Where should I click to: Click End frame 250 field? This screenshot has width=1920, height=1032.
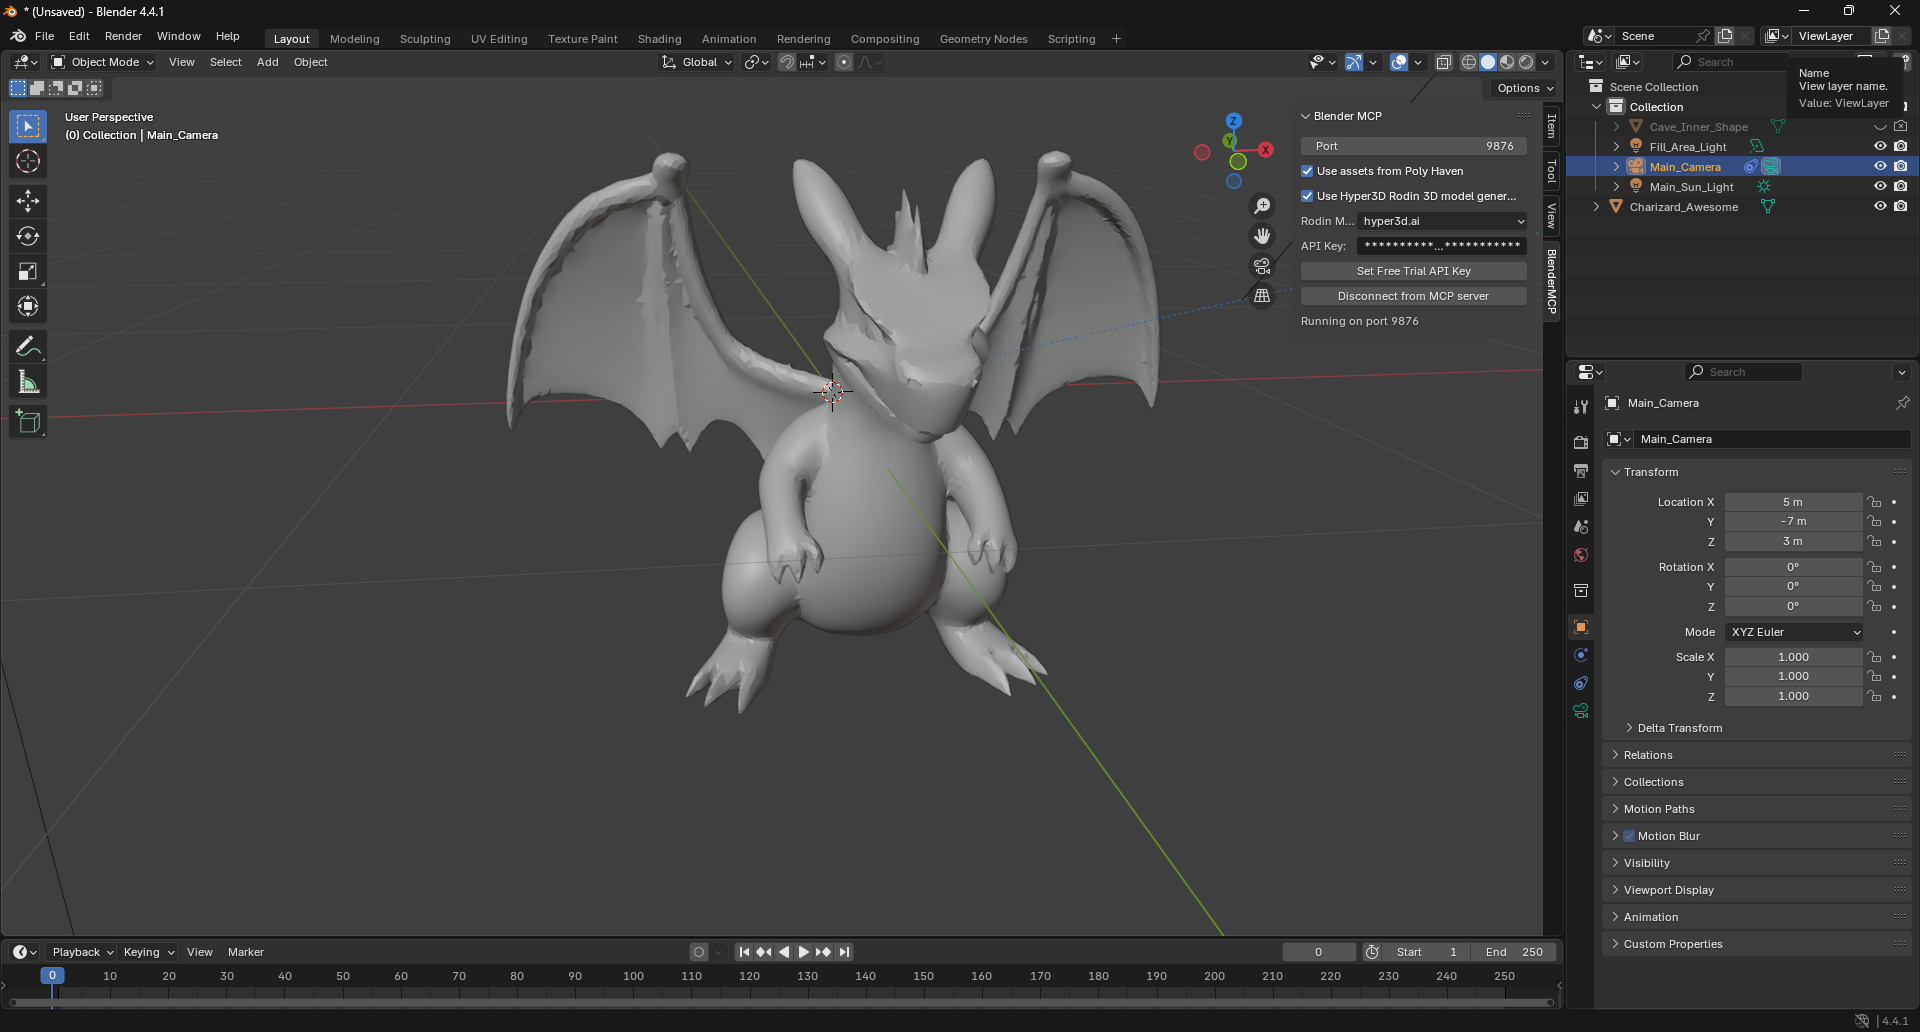[x=1514, y=952]
